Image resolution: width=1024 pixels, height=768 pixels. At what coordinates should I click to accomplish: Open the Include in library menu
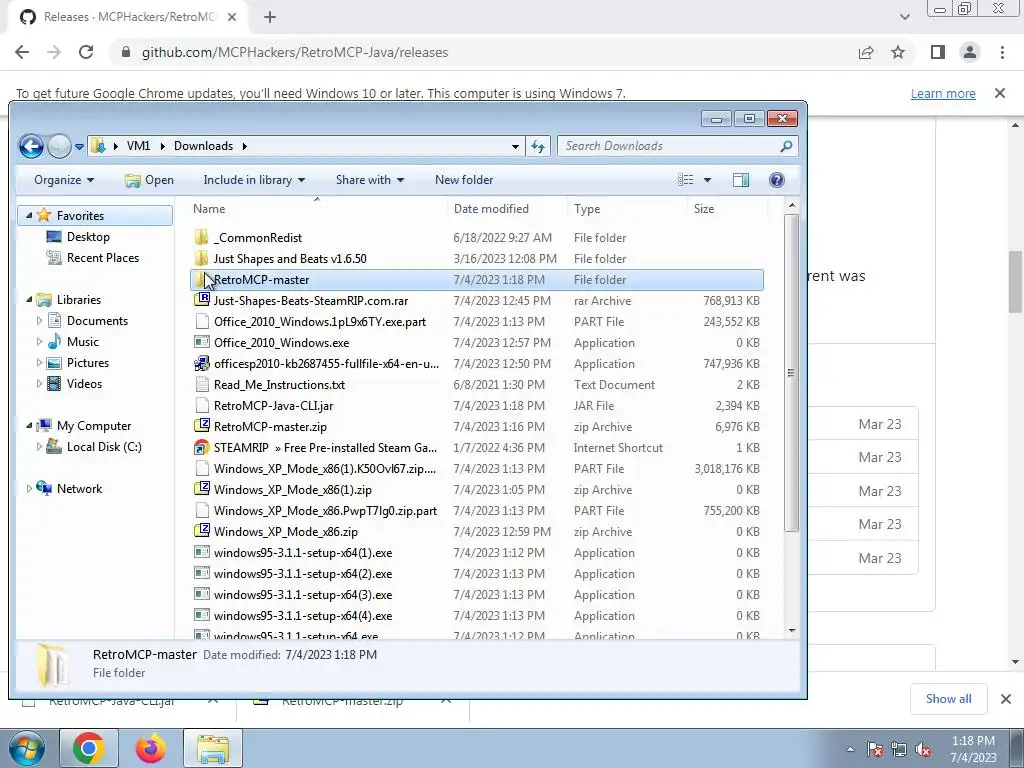click(254, 180)
